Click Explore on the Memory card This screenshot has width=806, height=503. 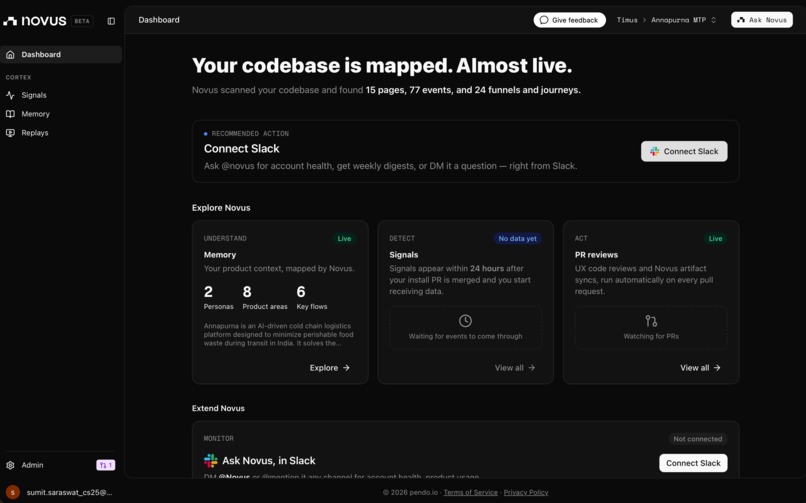pyautogui.click(x=329, y=368)
